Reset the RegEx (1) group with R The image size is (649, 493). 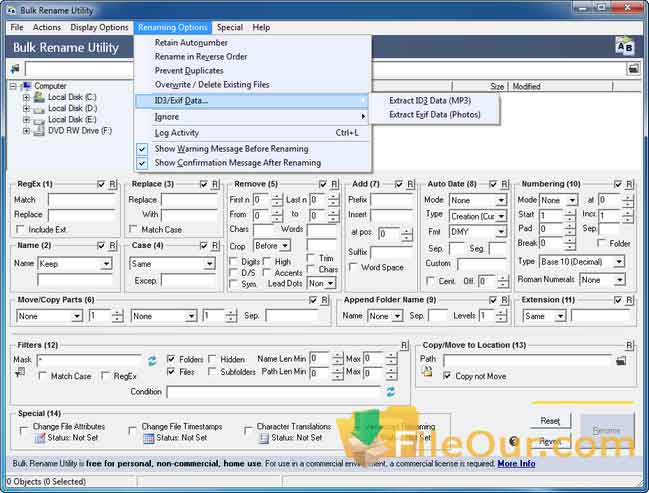coord(113,184)
